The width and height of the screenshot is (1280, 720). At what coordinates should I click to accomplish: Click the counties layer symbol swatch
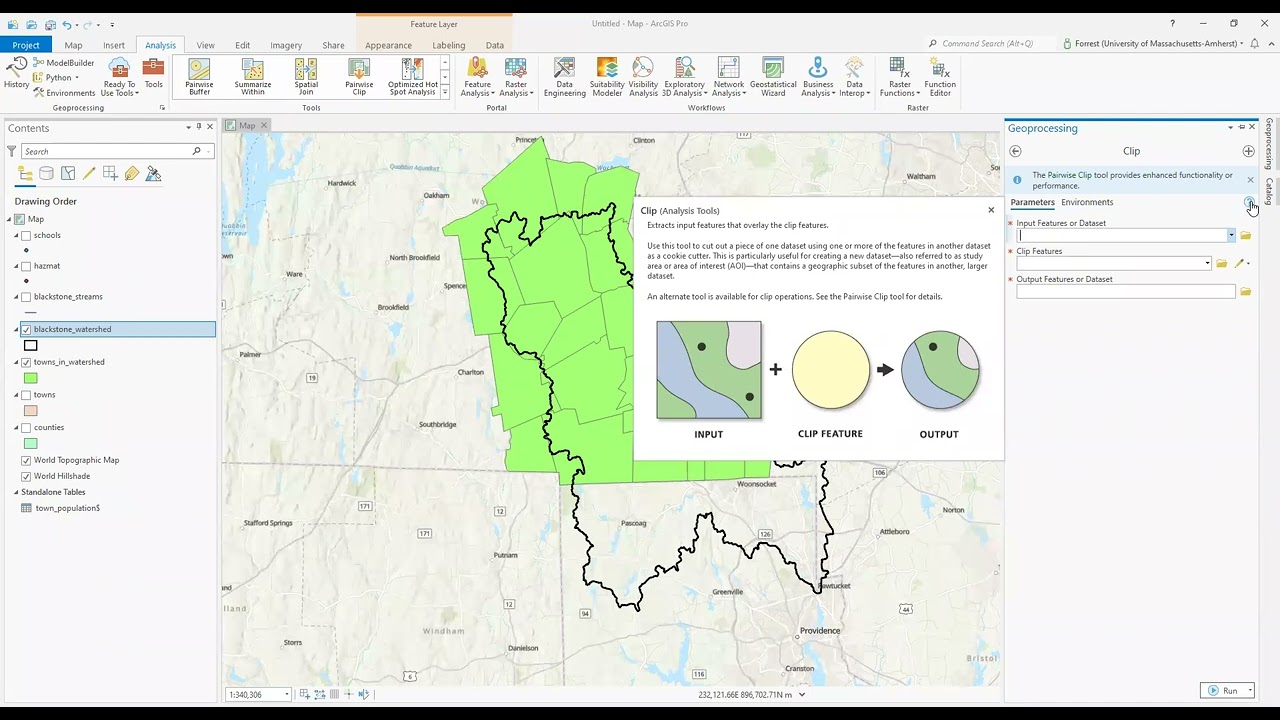click(31, 443)
